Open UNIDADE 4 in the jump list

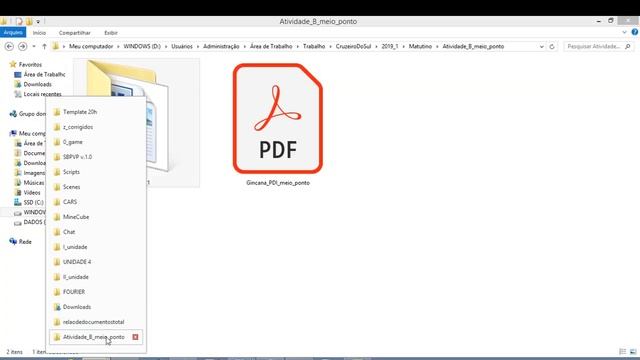[96, 262]
